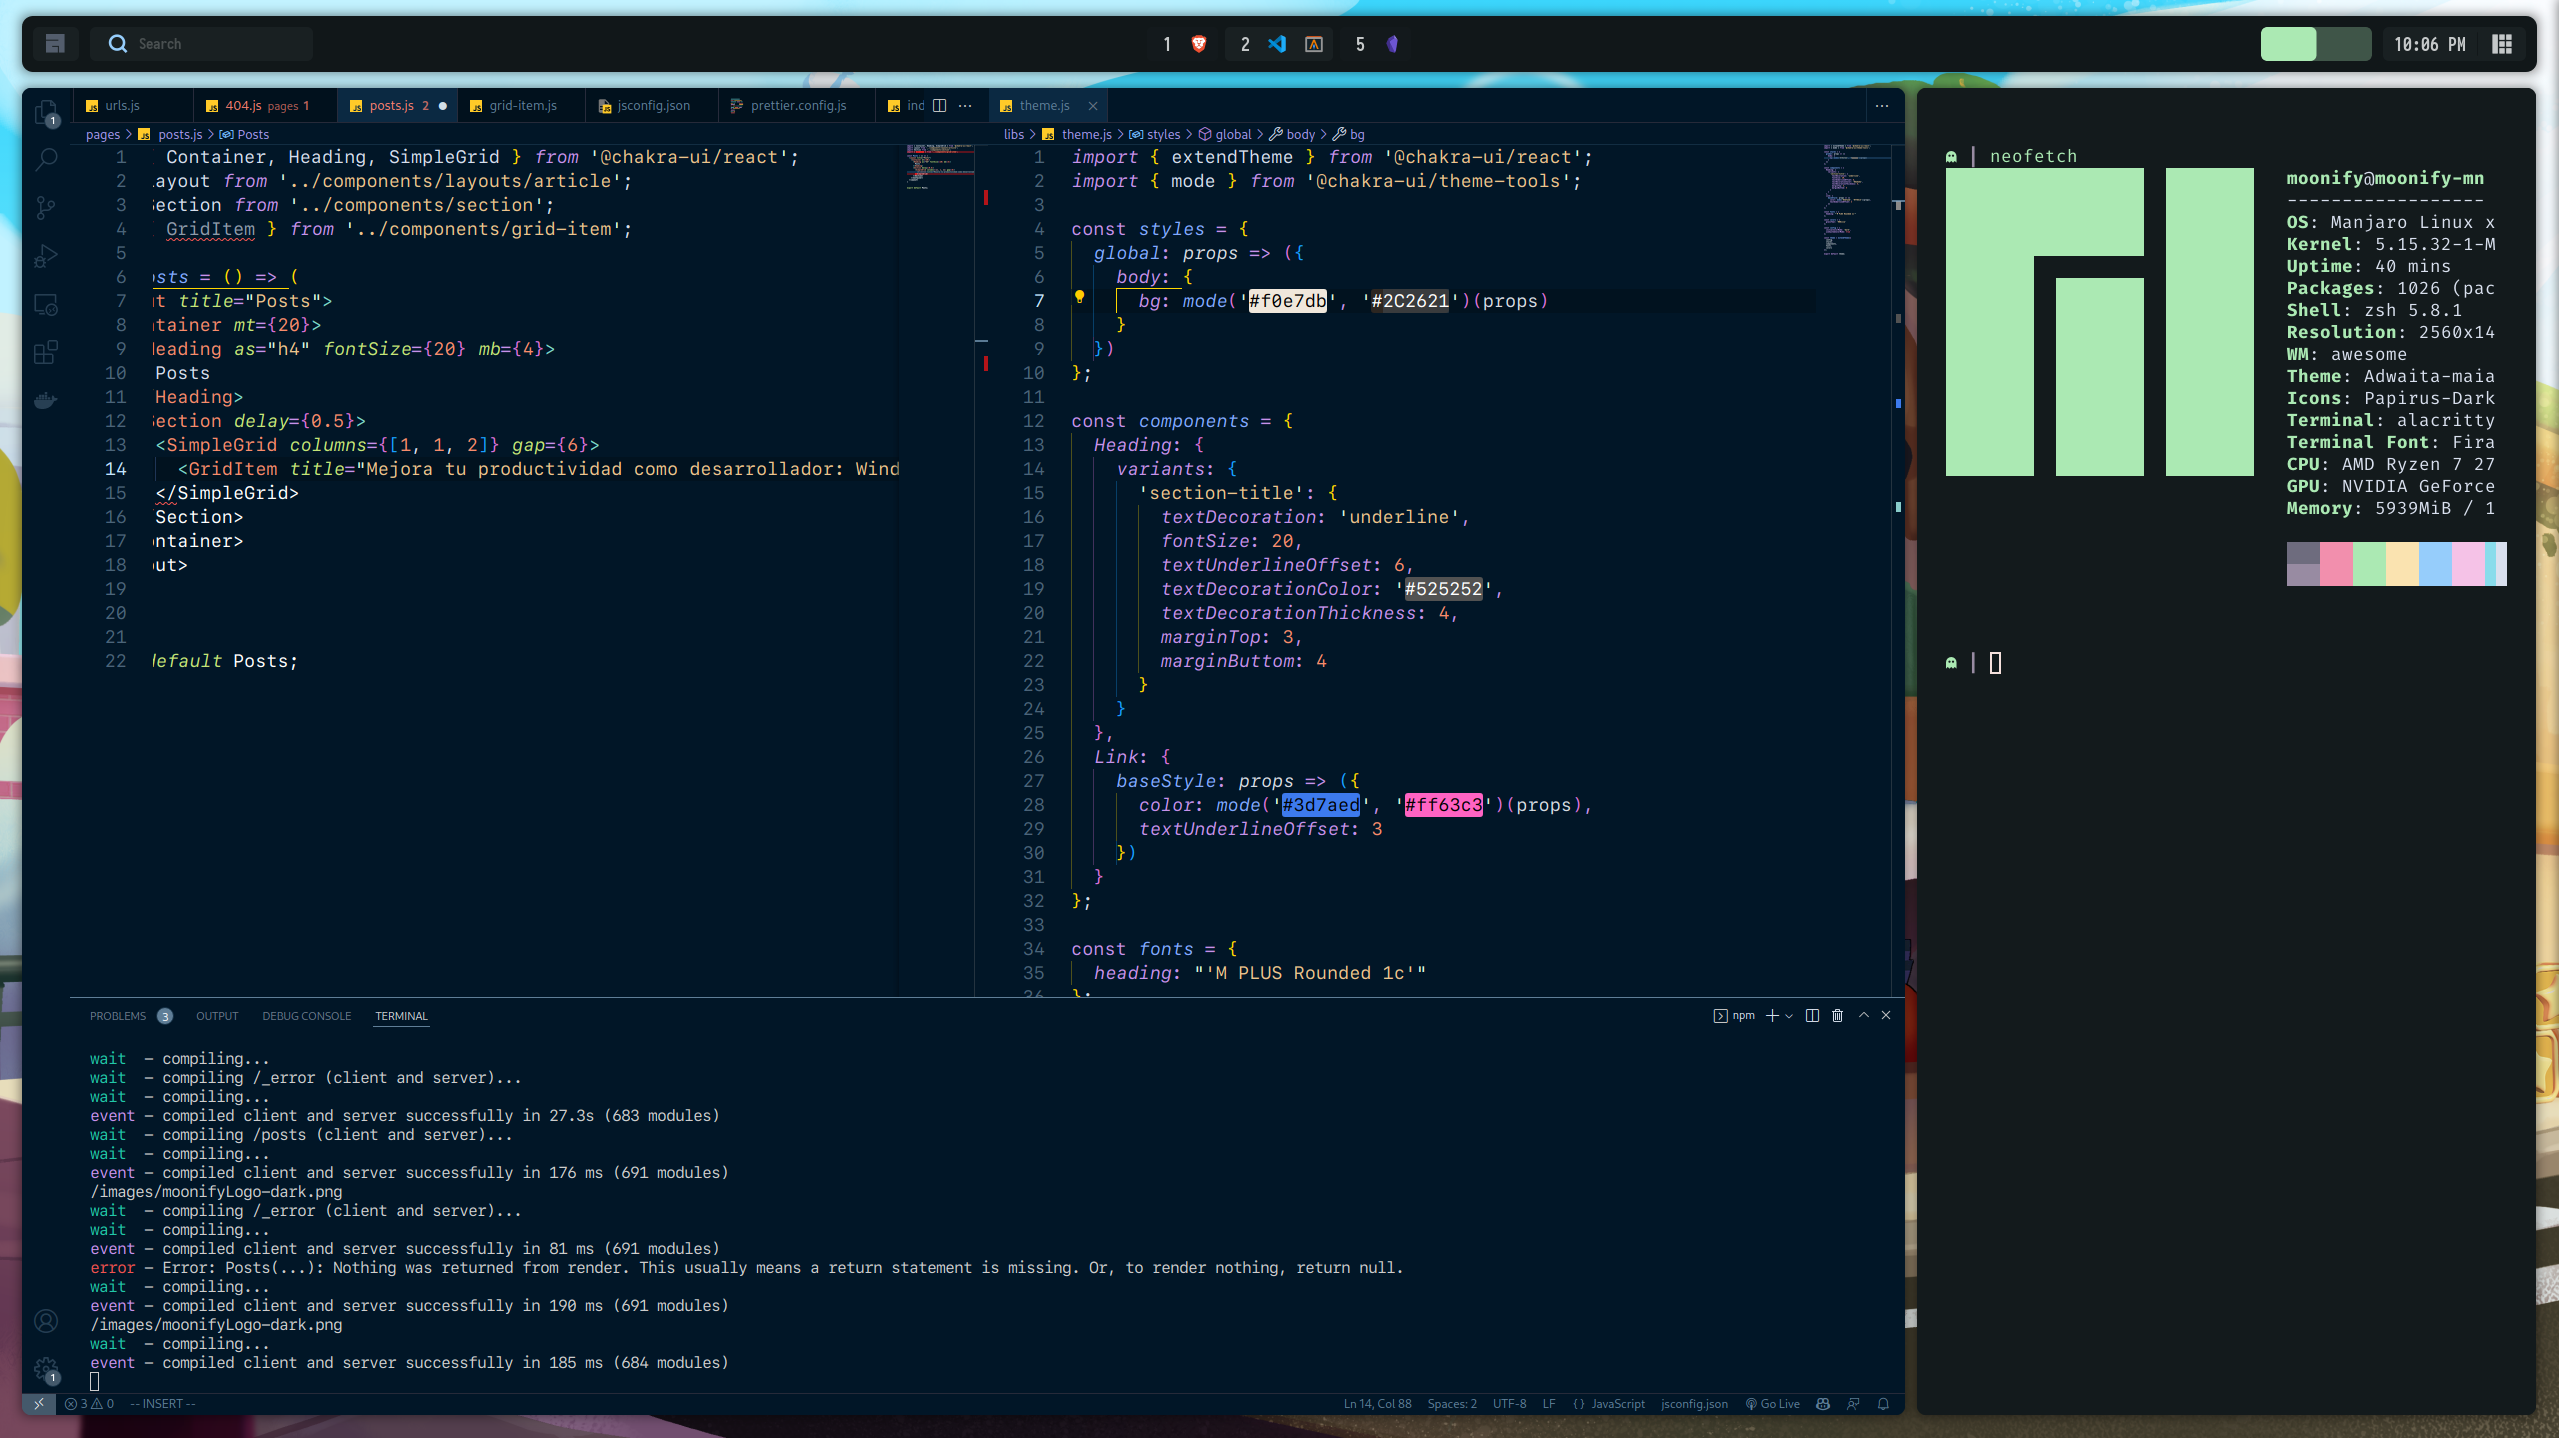Screen dimensions: 2559x1438
Task: Open the feedback icon in status bar
Action: (1853, 1404)
